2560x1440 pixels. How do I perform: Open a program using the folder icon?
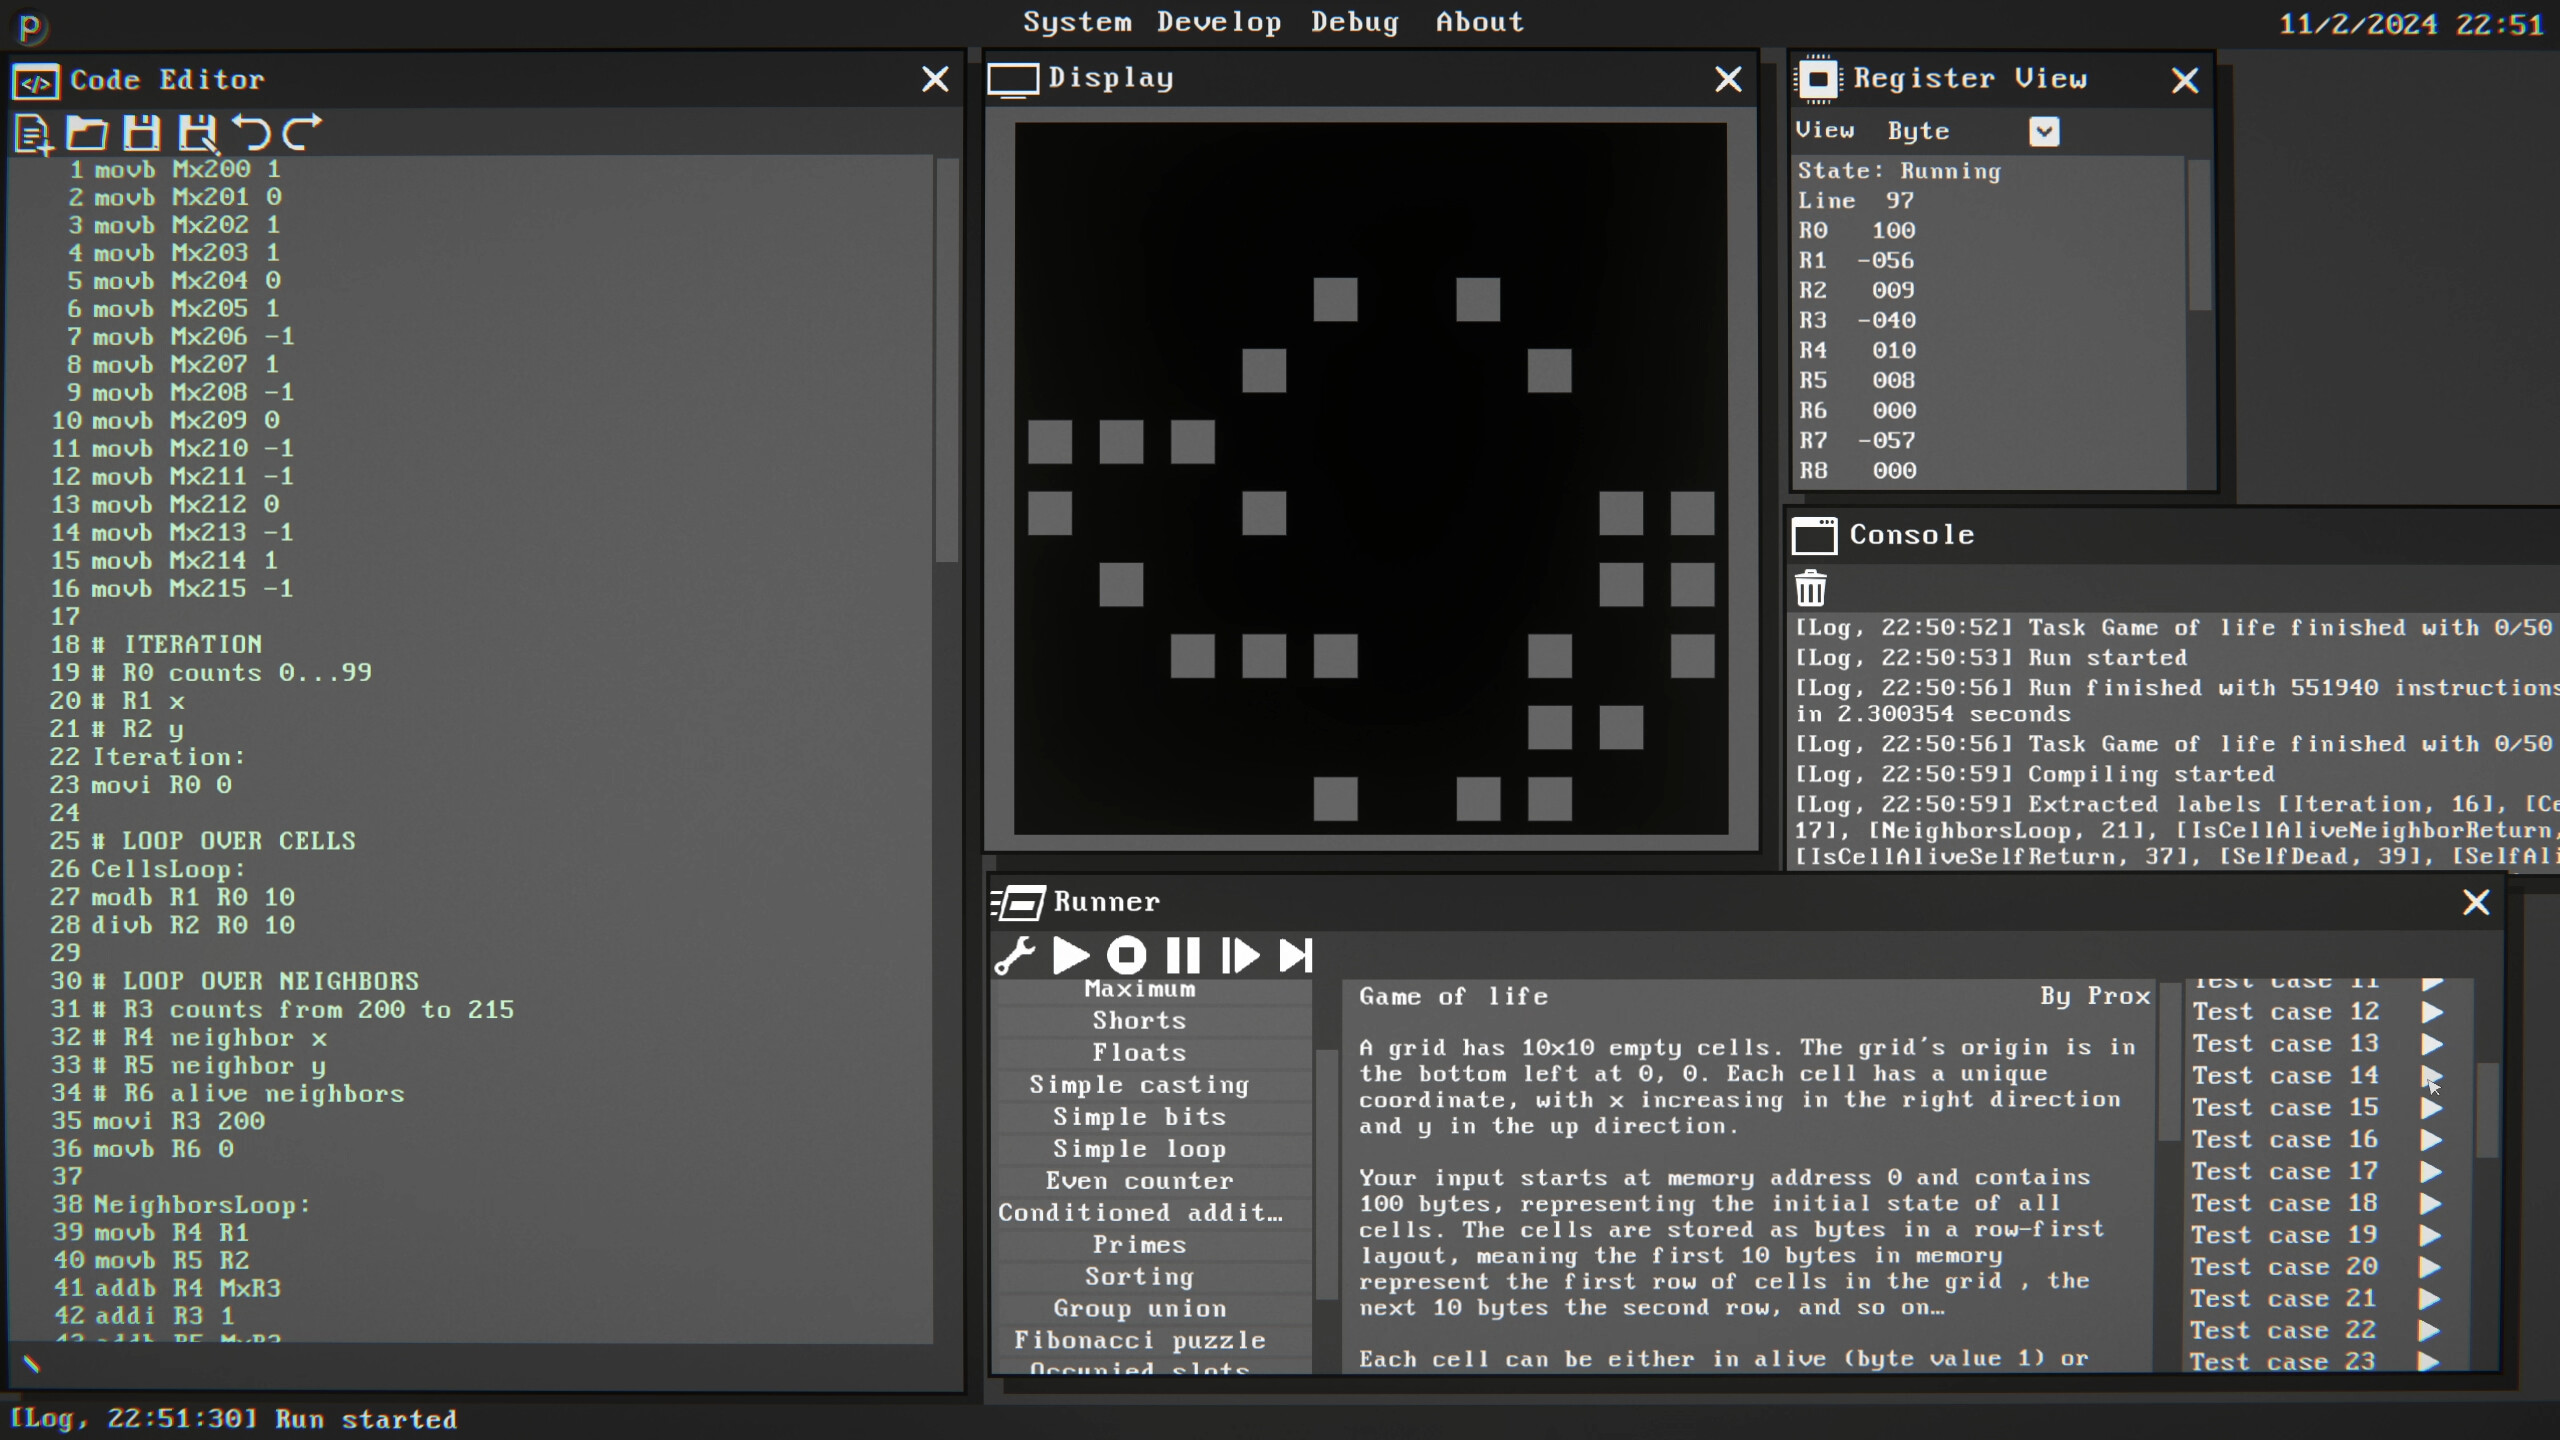tap(87, 133)
